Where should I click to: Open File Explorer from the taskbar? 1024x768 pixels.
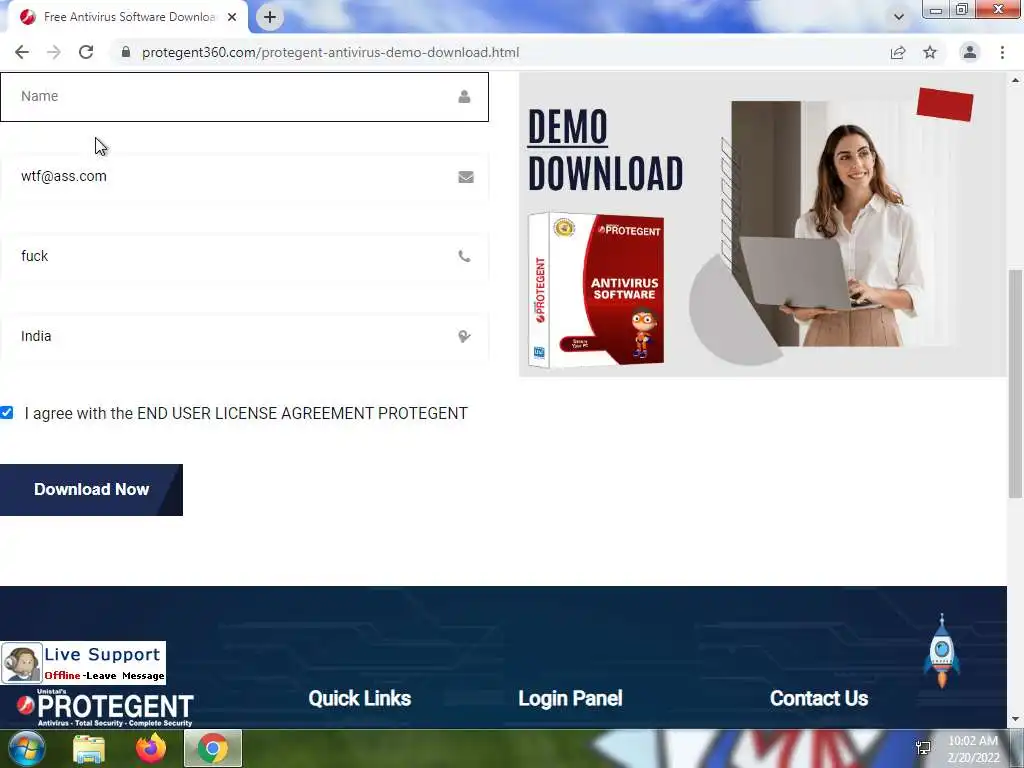tap(89, 748)
